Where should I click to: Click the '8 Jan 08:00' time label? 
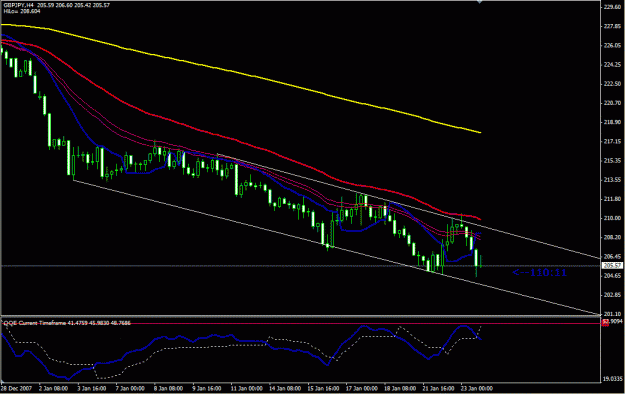[x=168, y=388]
